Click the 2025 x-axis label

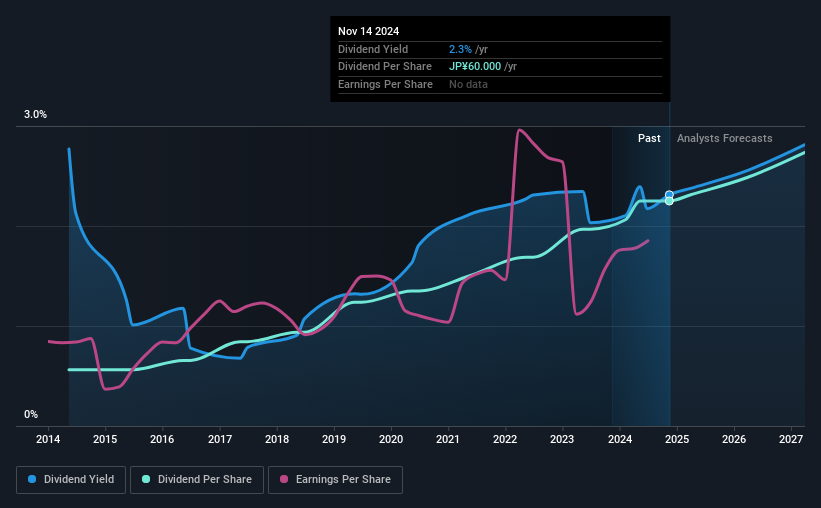click(676, 439)
